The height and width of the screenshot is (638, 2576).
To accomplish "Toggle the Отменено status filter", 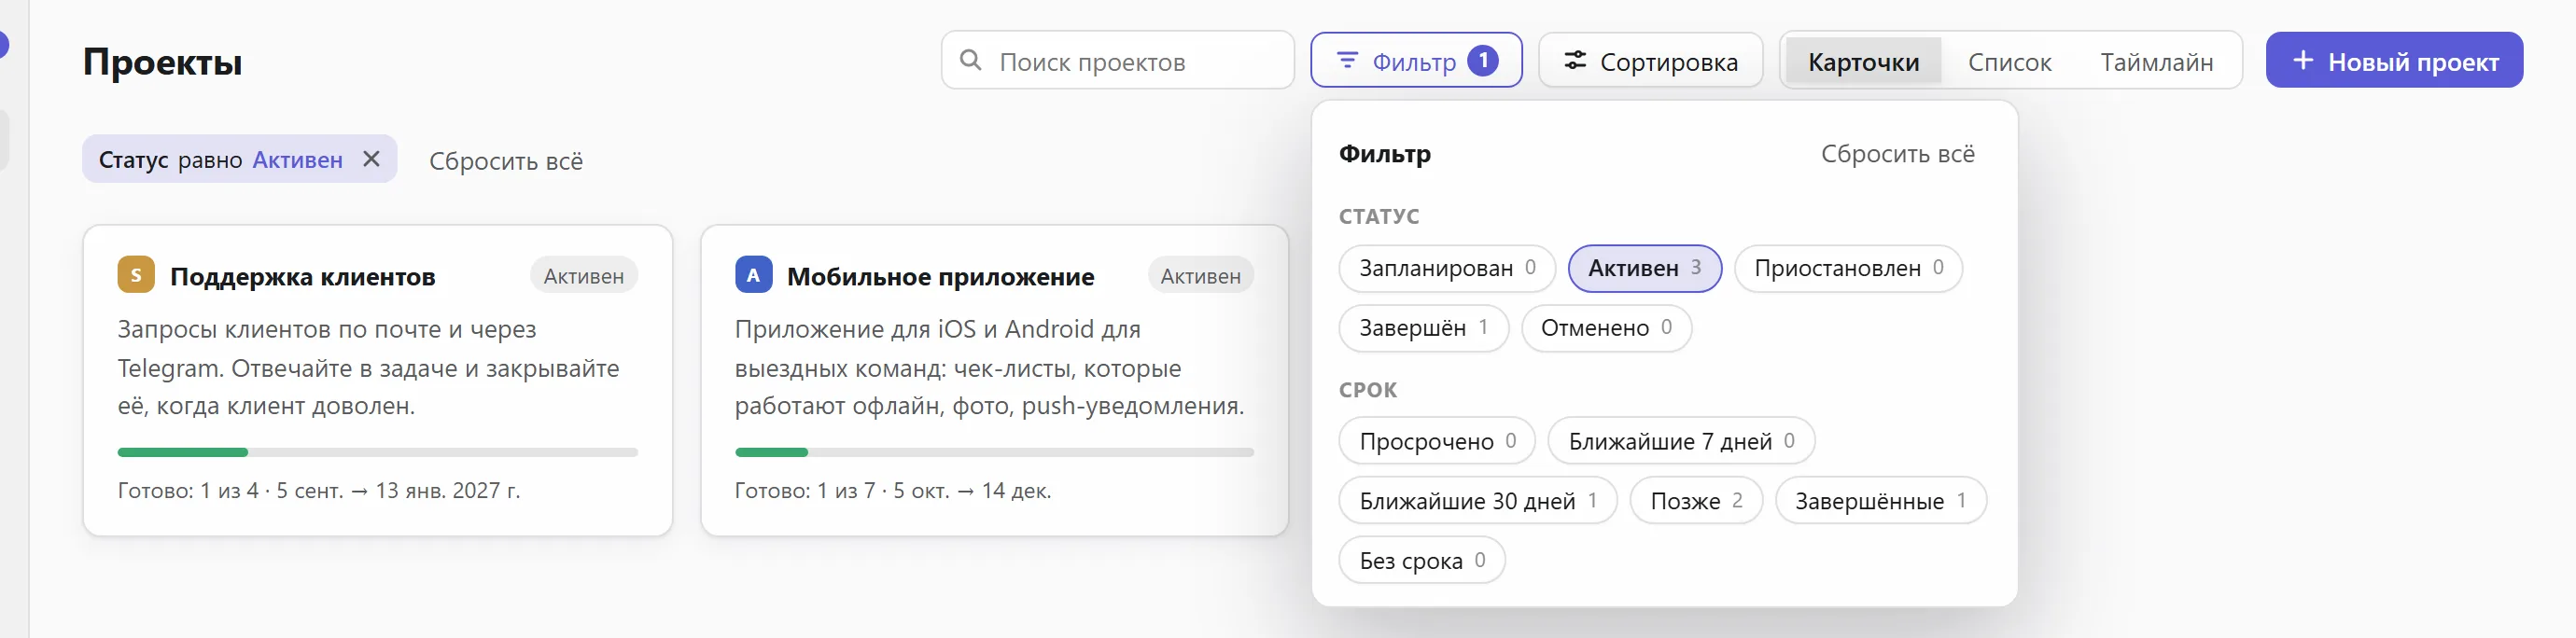I will [1606, 328].
